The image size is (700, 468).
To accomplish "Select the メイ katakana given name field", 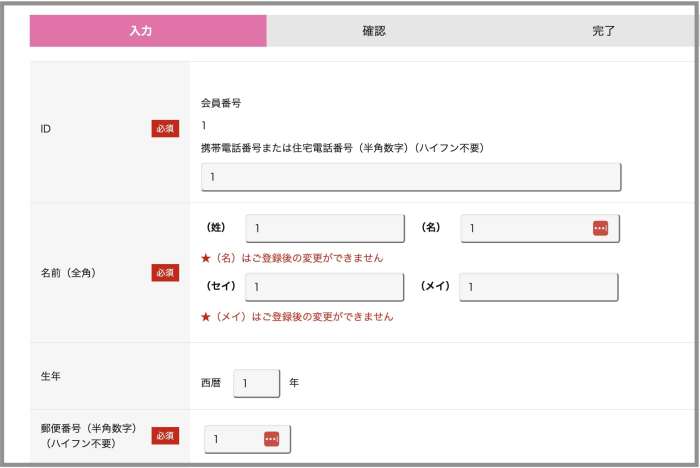I will 538,287.
